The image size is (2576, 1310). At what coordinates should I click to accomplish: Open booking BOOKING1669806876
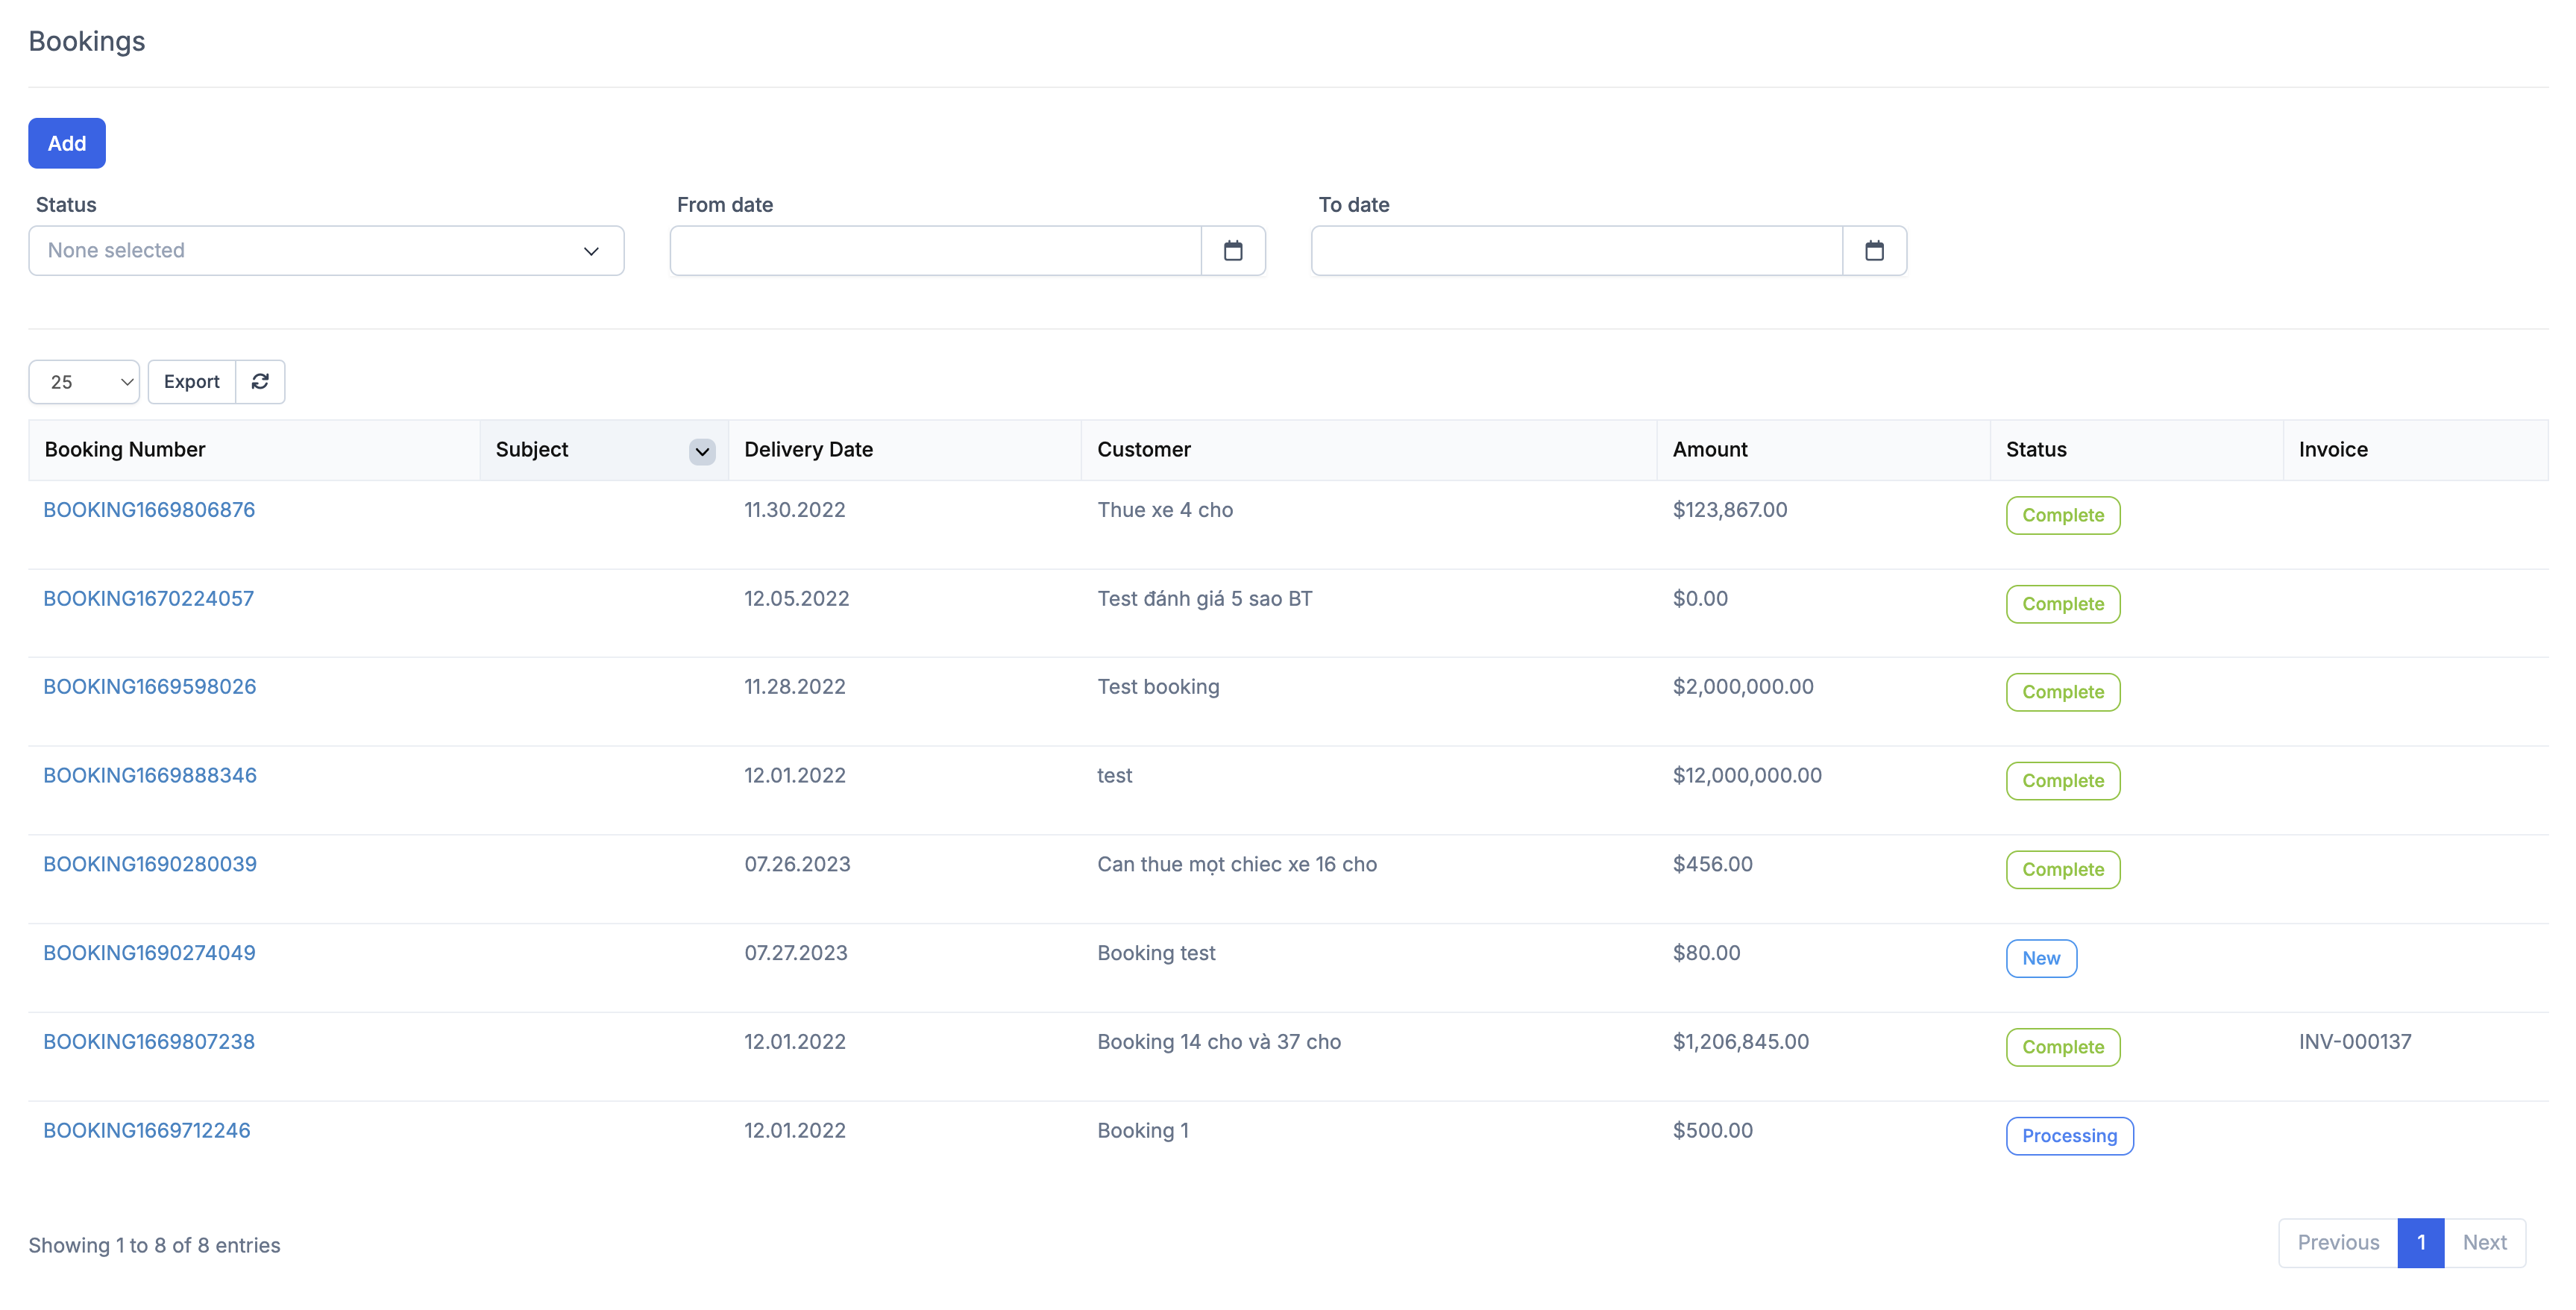coord(149,510)
